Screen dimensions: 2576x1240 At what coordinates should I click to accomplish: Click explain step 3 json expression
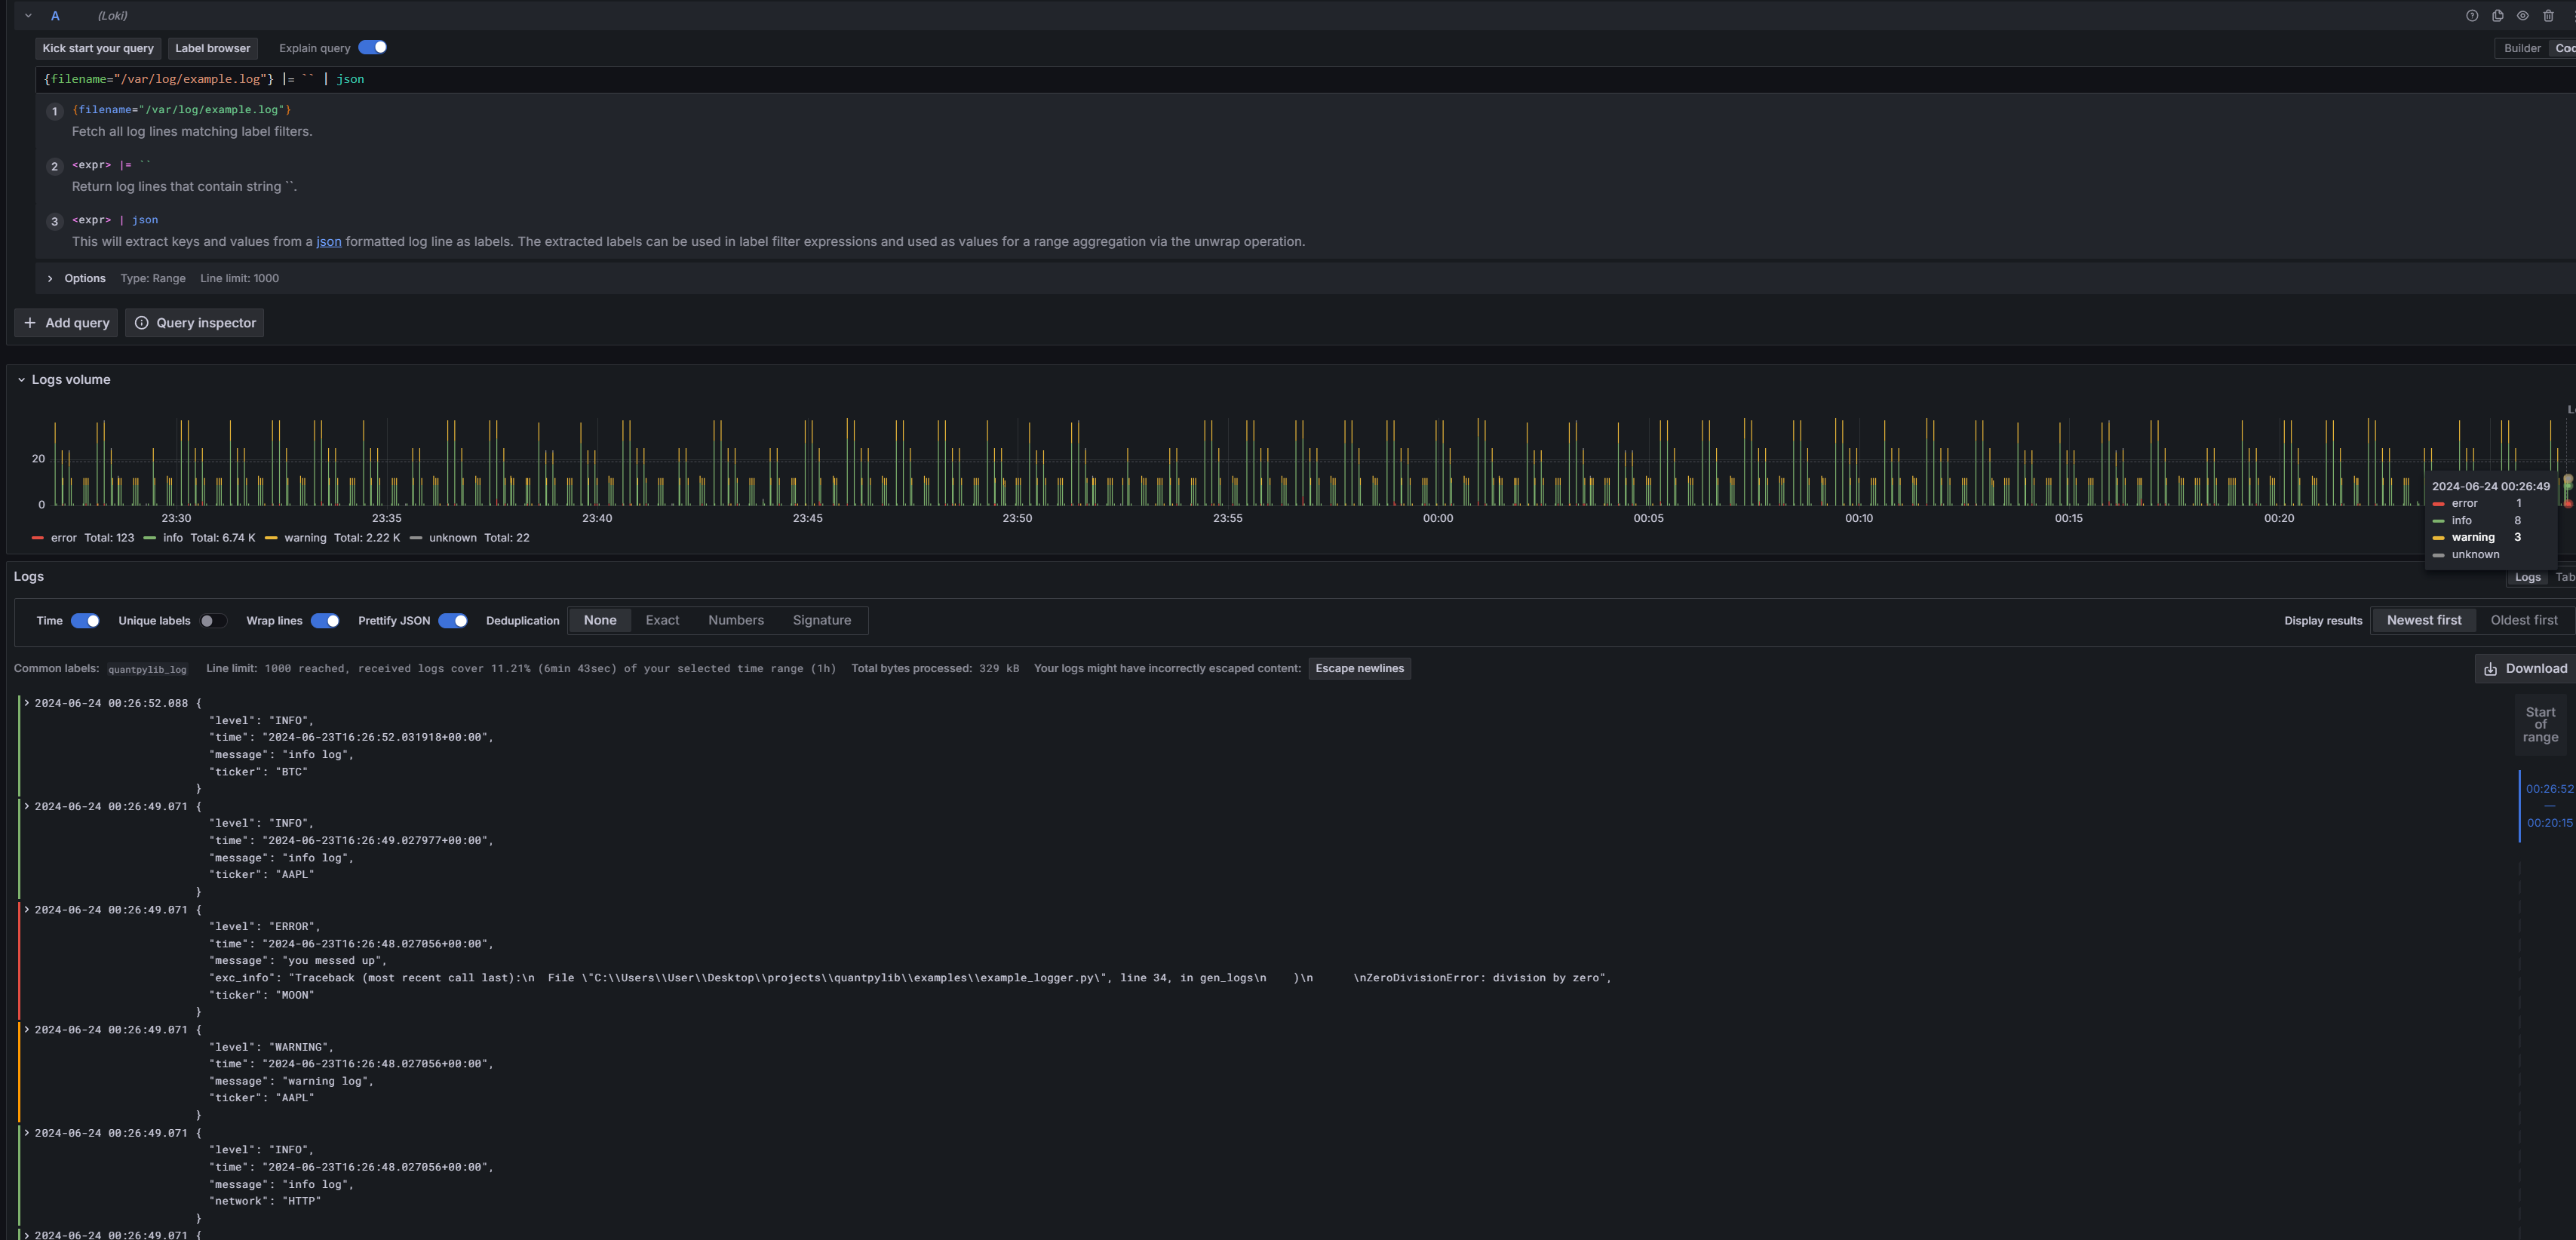[115, 220]
